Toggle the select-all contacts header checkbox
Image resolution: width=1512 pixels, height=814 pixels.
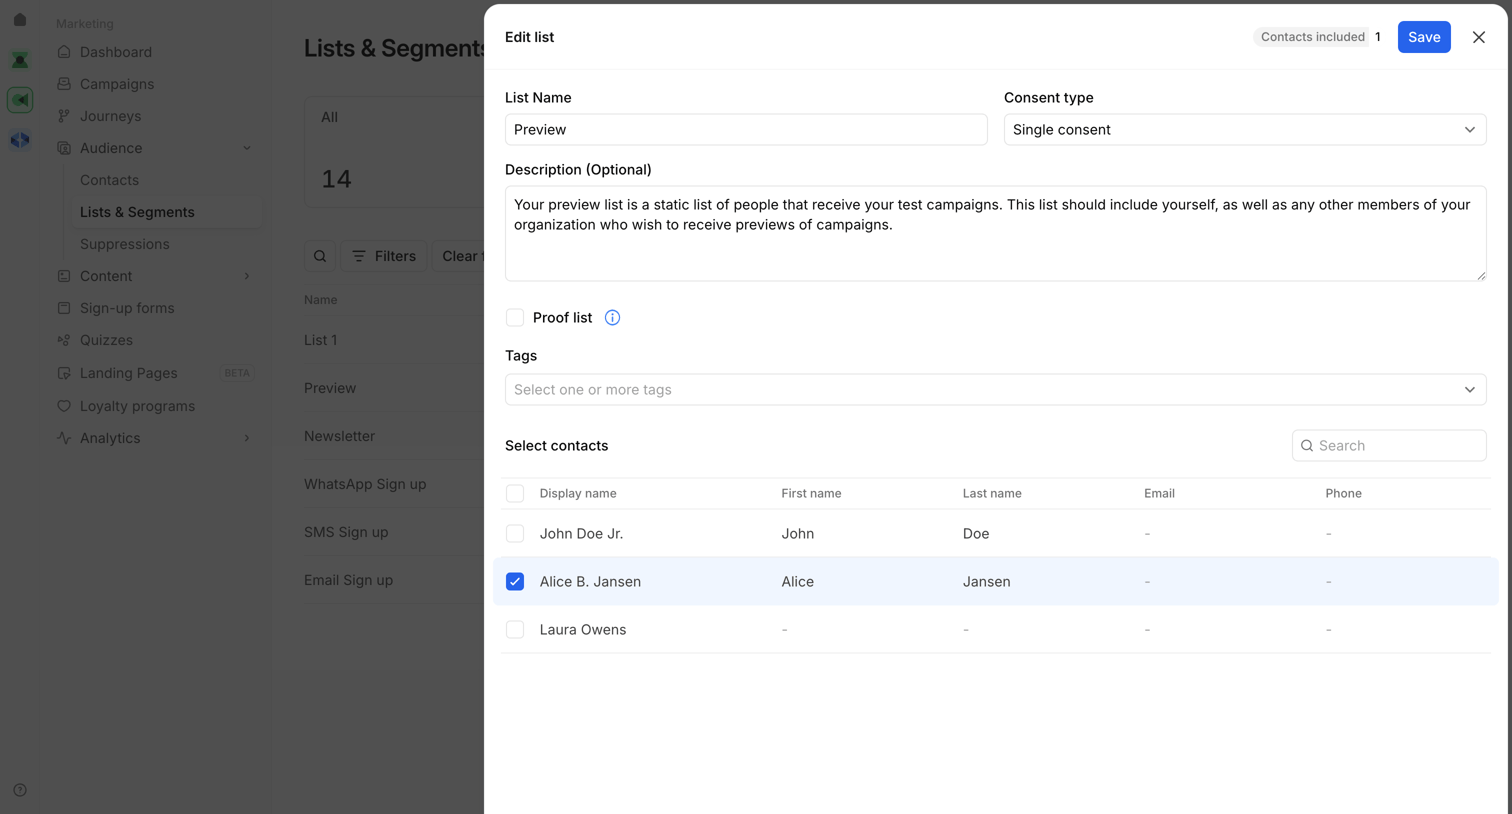coord(515,493)
